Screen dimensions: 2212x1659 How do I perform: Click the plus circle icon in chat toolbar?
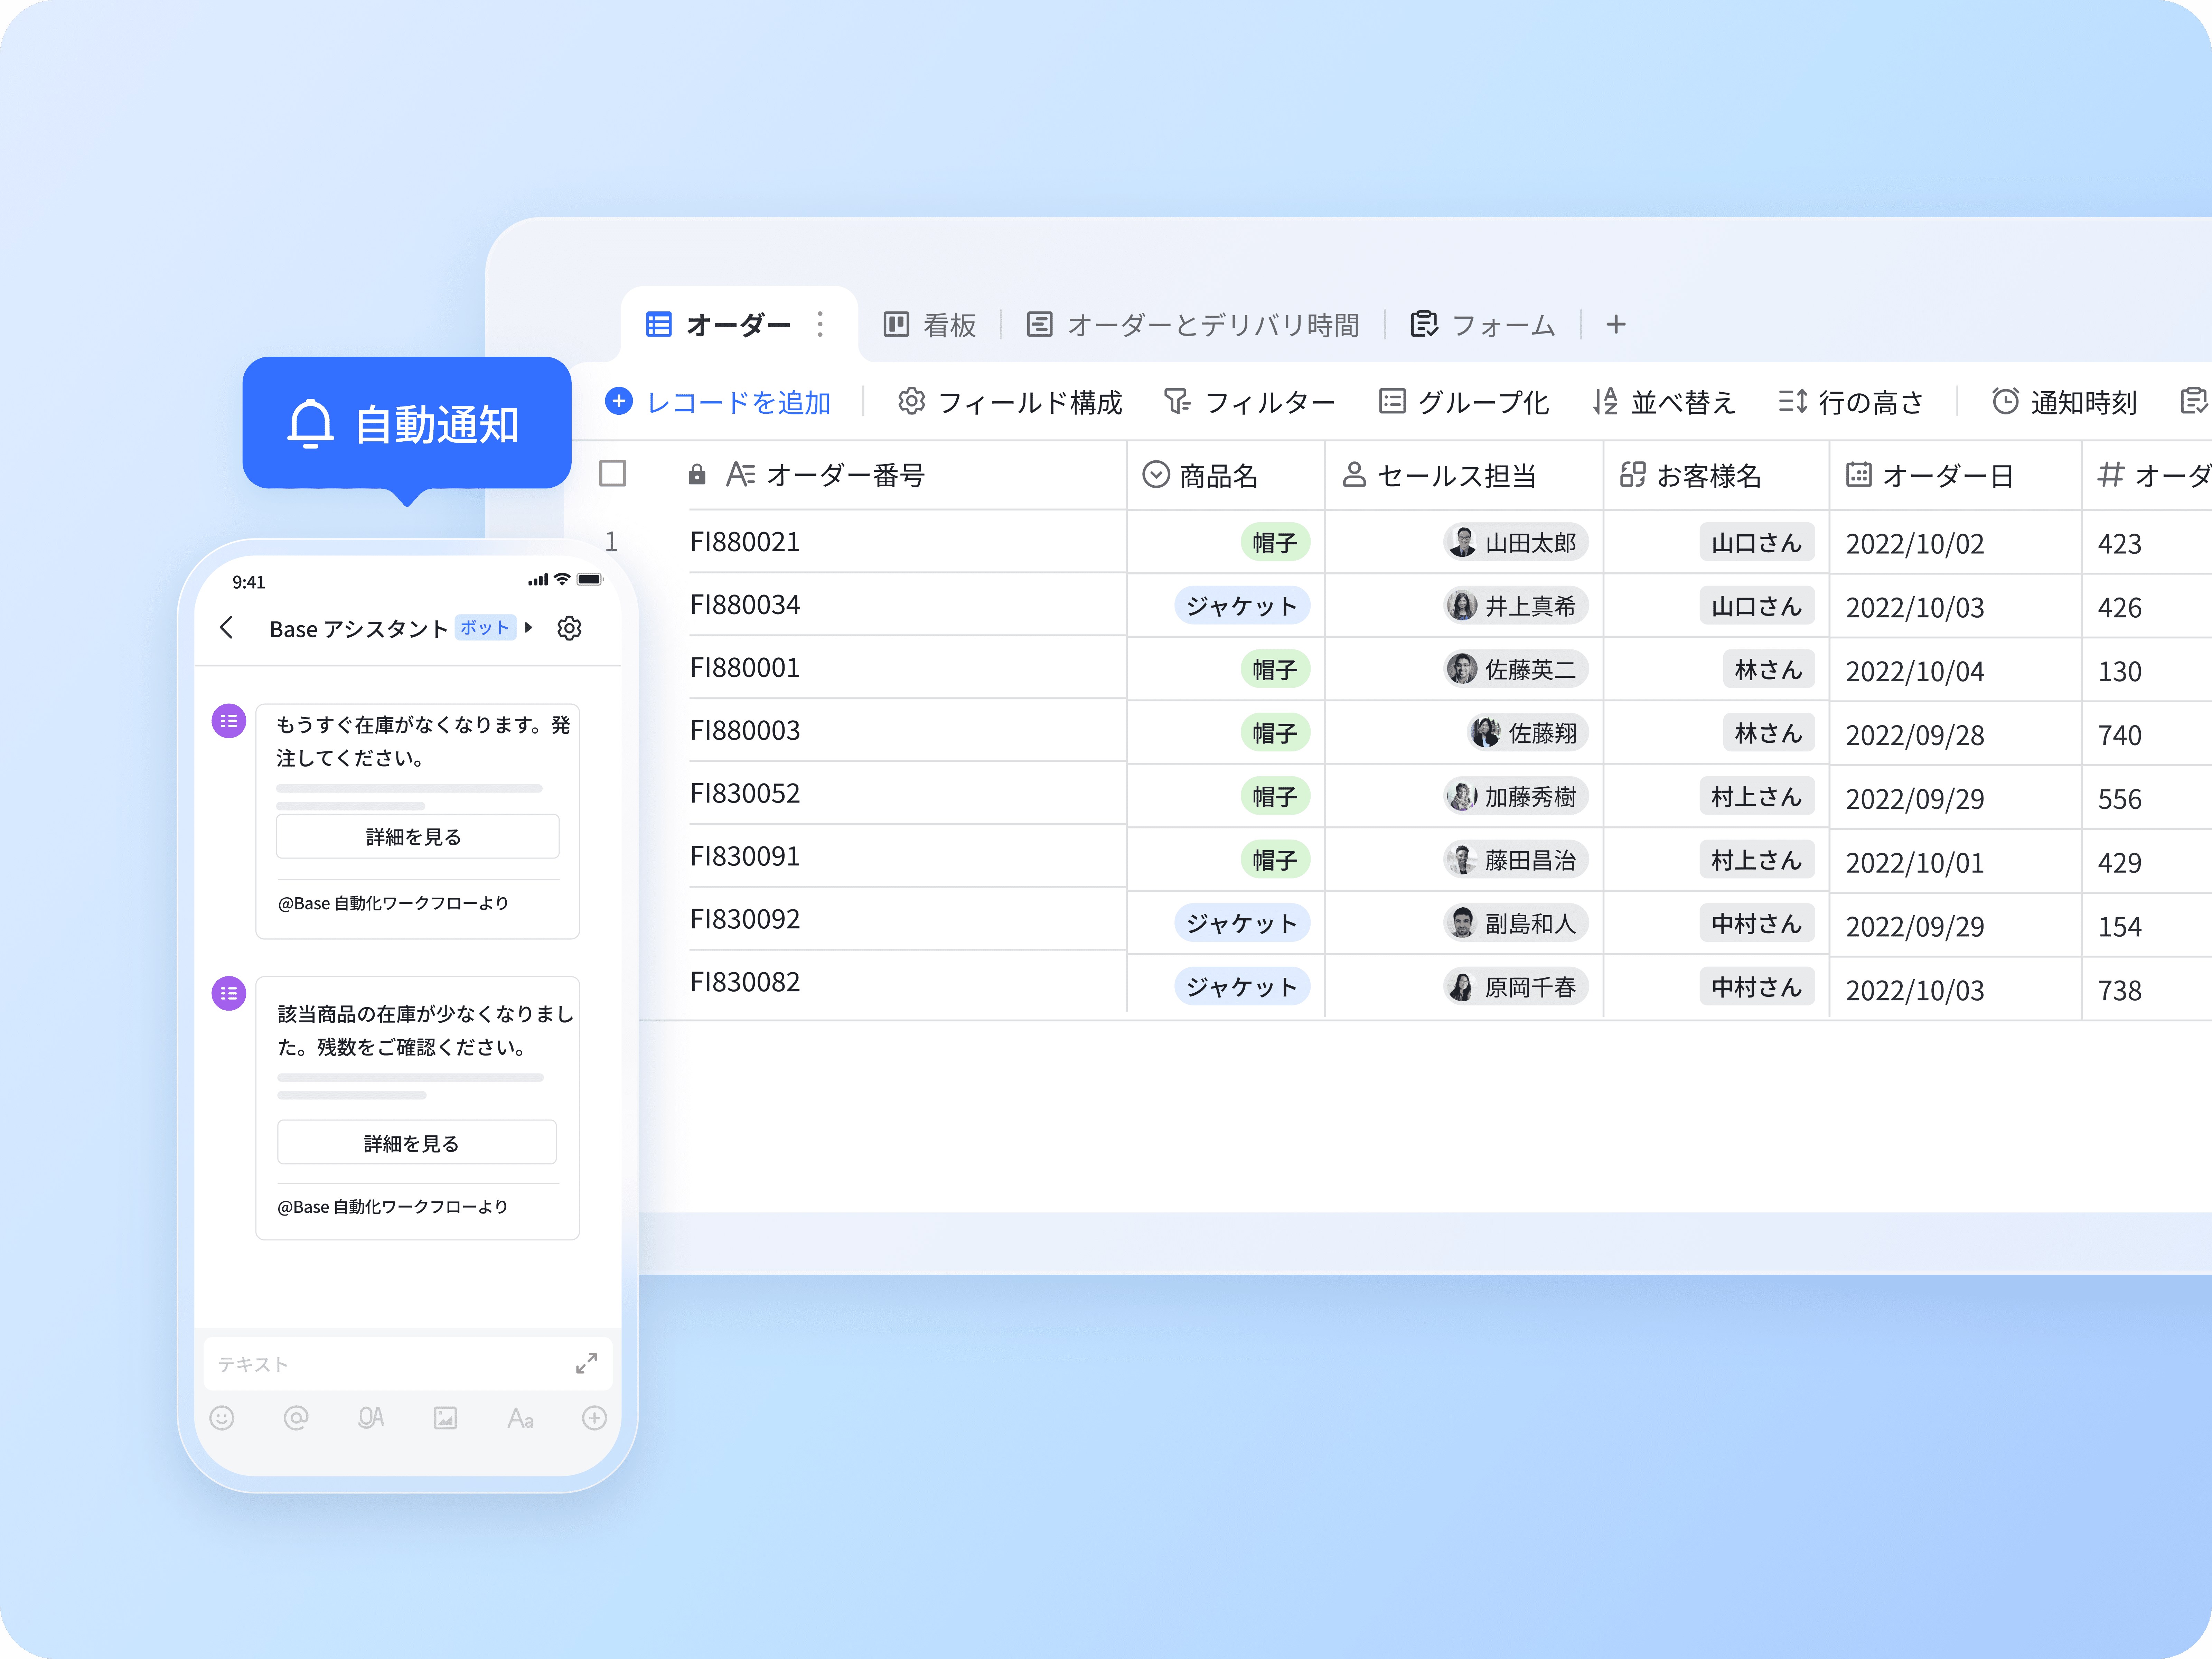click(594, 1418)
